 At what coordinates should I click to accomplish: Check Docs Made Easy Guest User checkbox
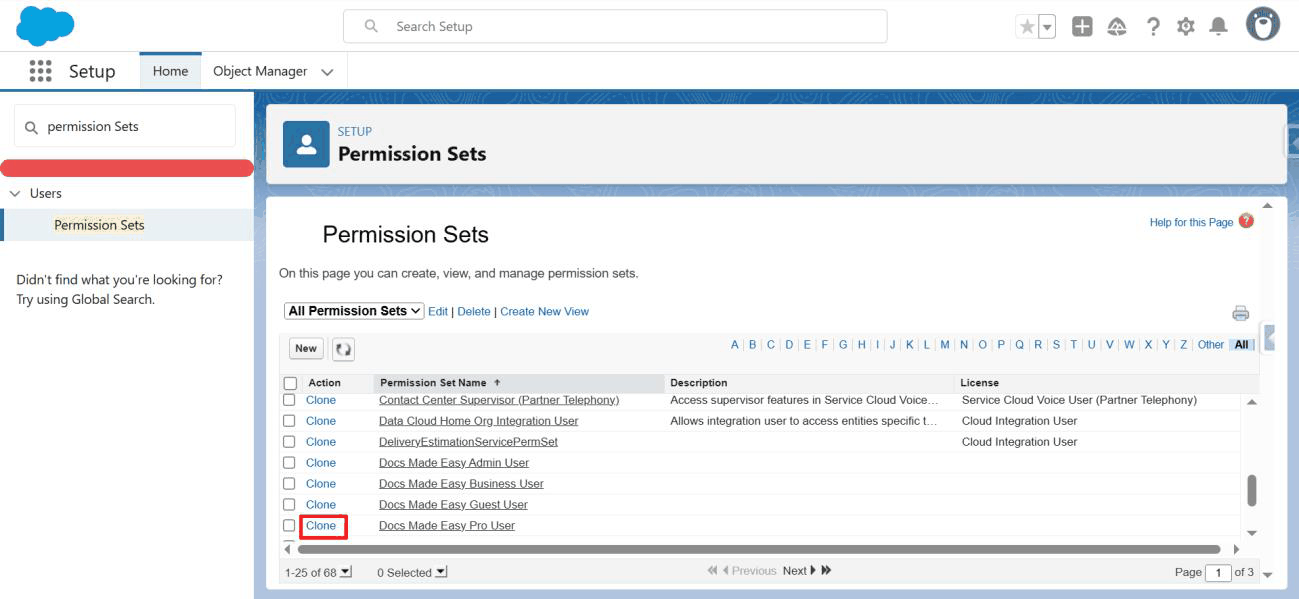point(289,505)
